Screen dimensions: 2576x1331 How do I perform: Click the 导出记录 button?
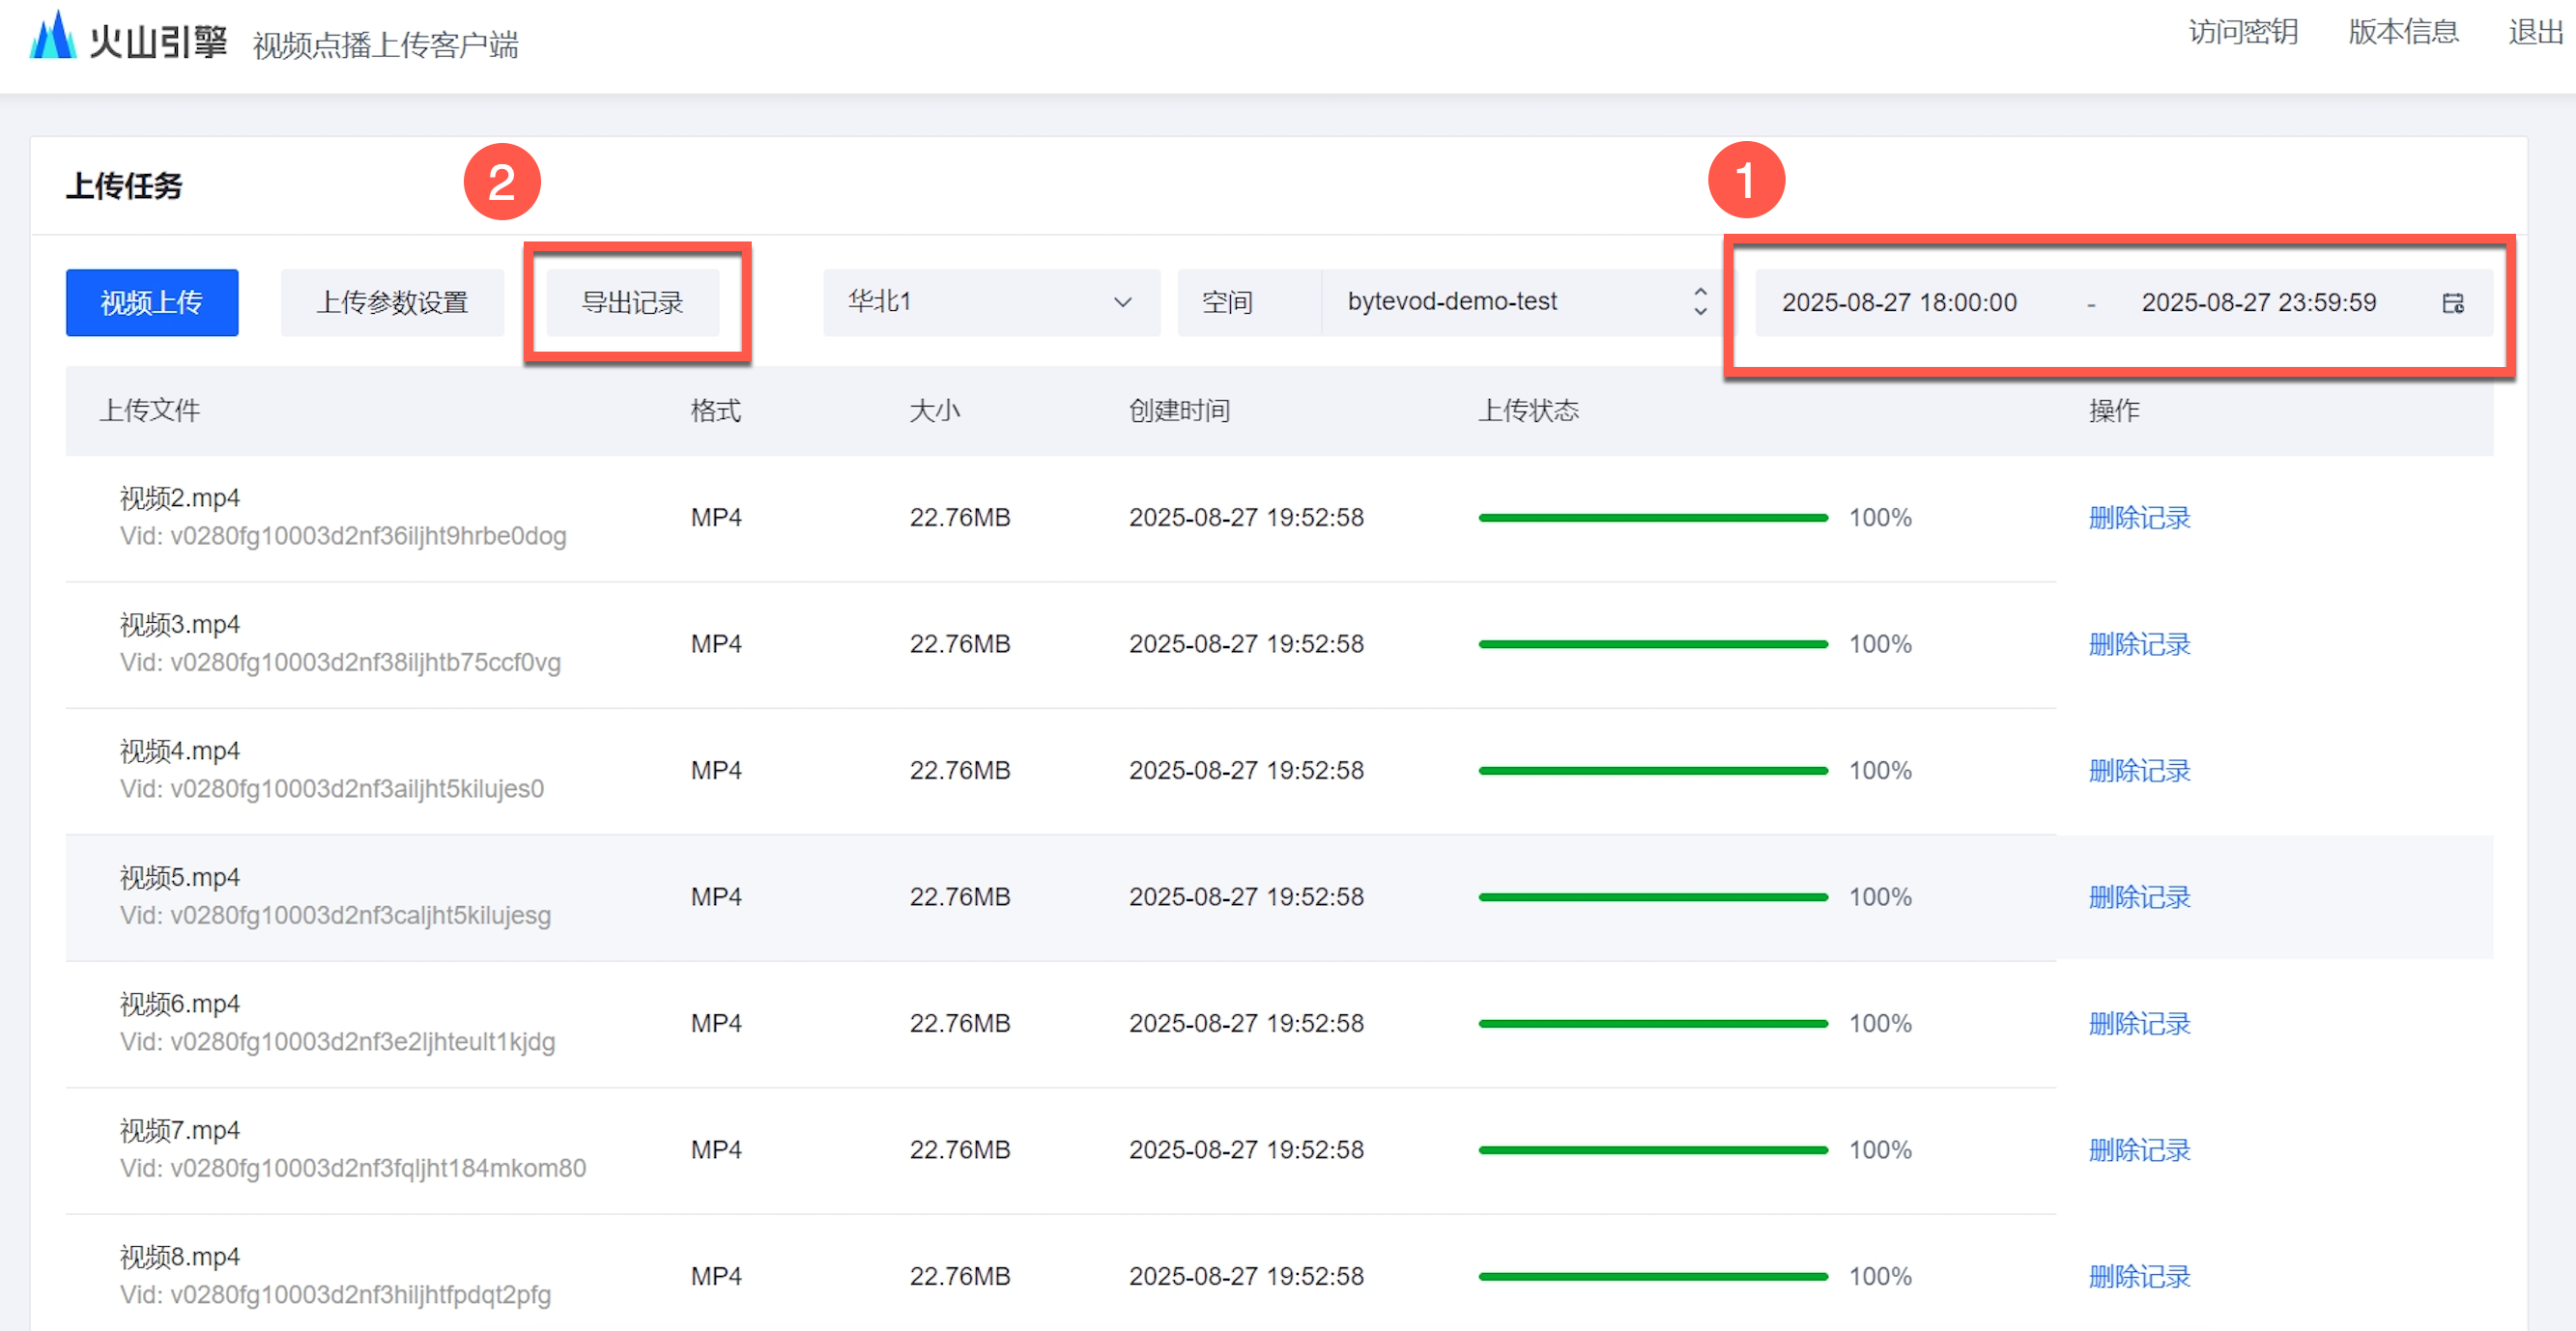point(633,302)
